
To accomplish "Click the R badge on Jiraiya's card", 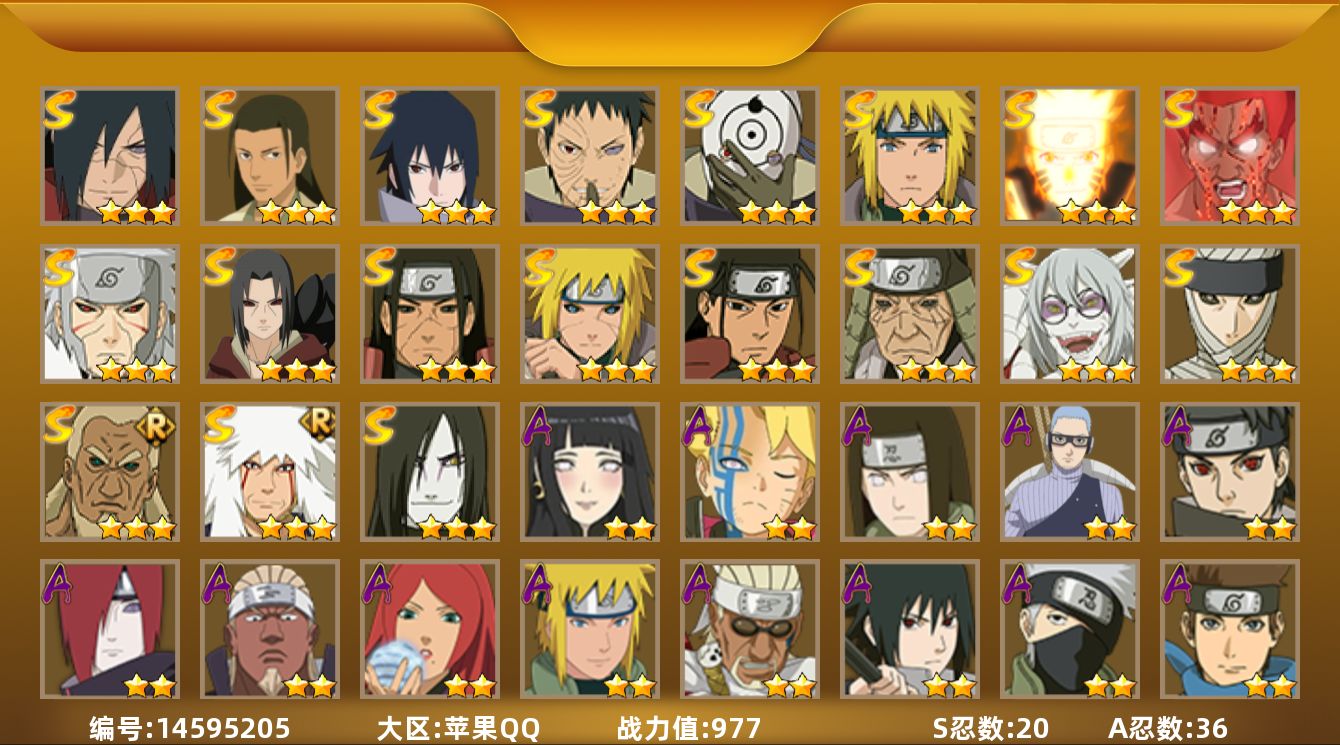I will [321, 423].
